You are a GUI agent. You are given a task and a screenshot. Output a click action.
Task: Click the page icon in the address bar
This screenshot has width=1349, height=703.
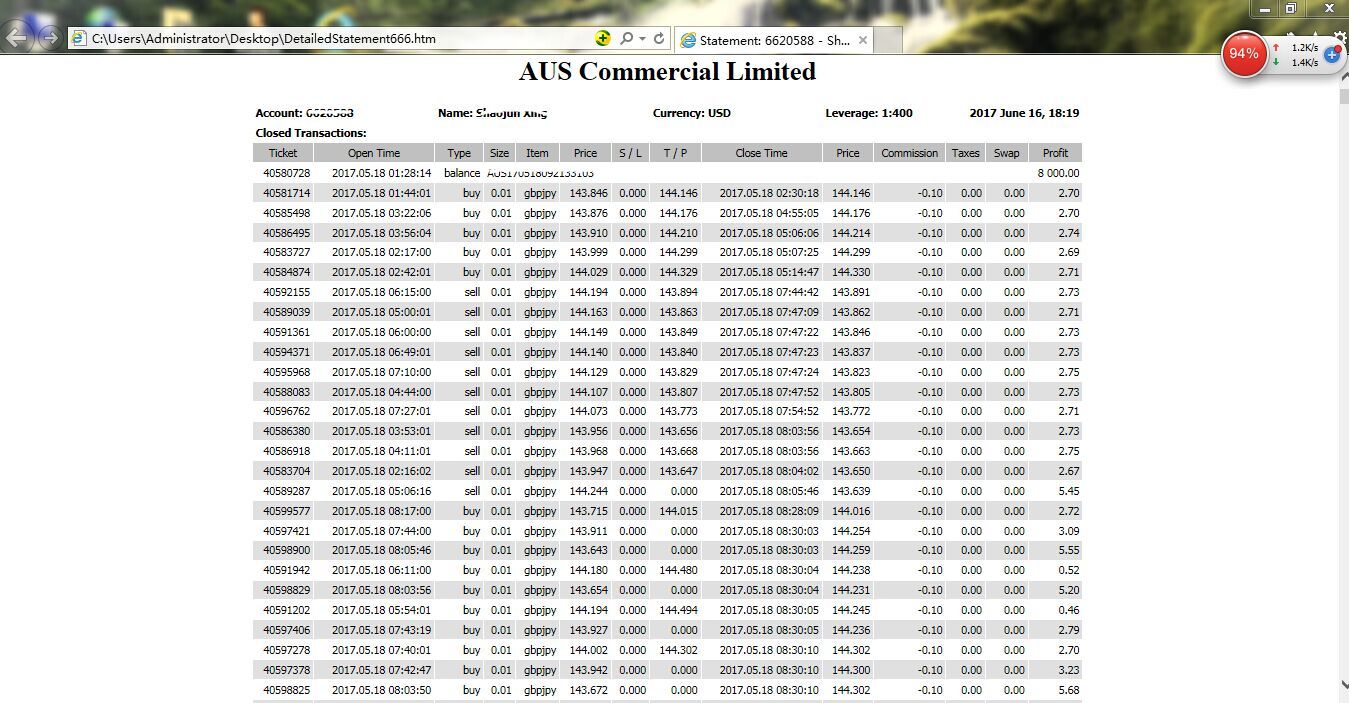tap(79, 39)
